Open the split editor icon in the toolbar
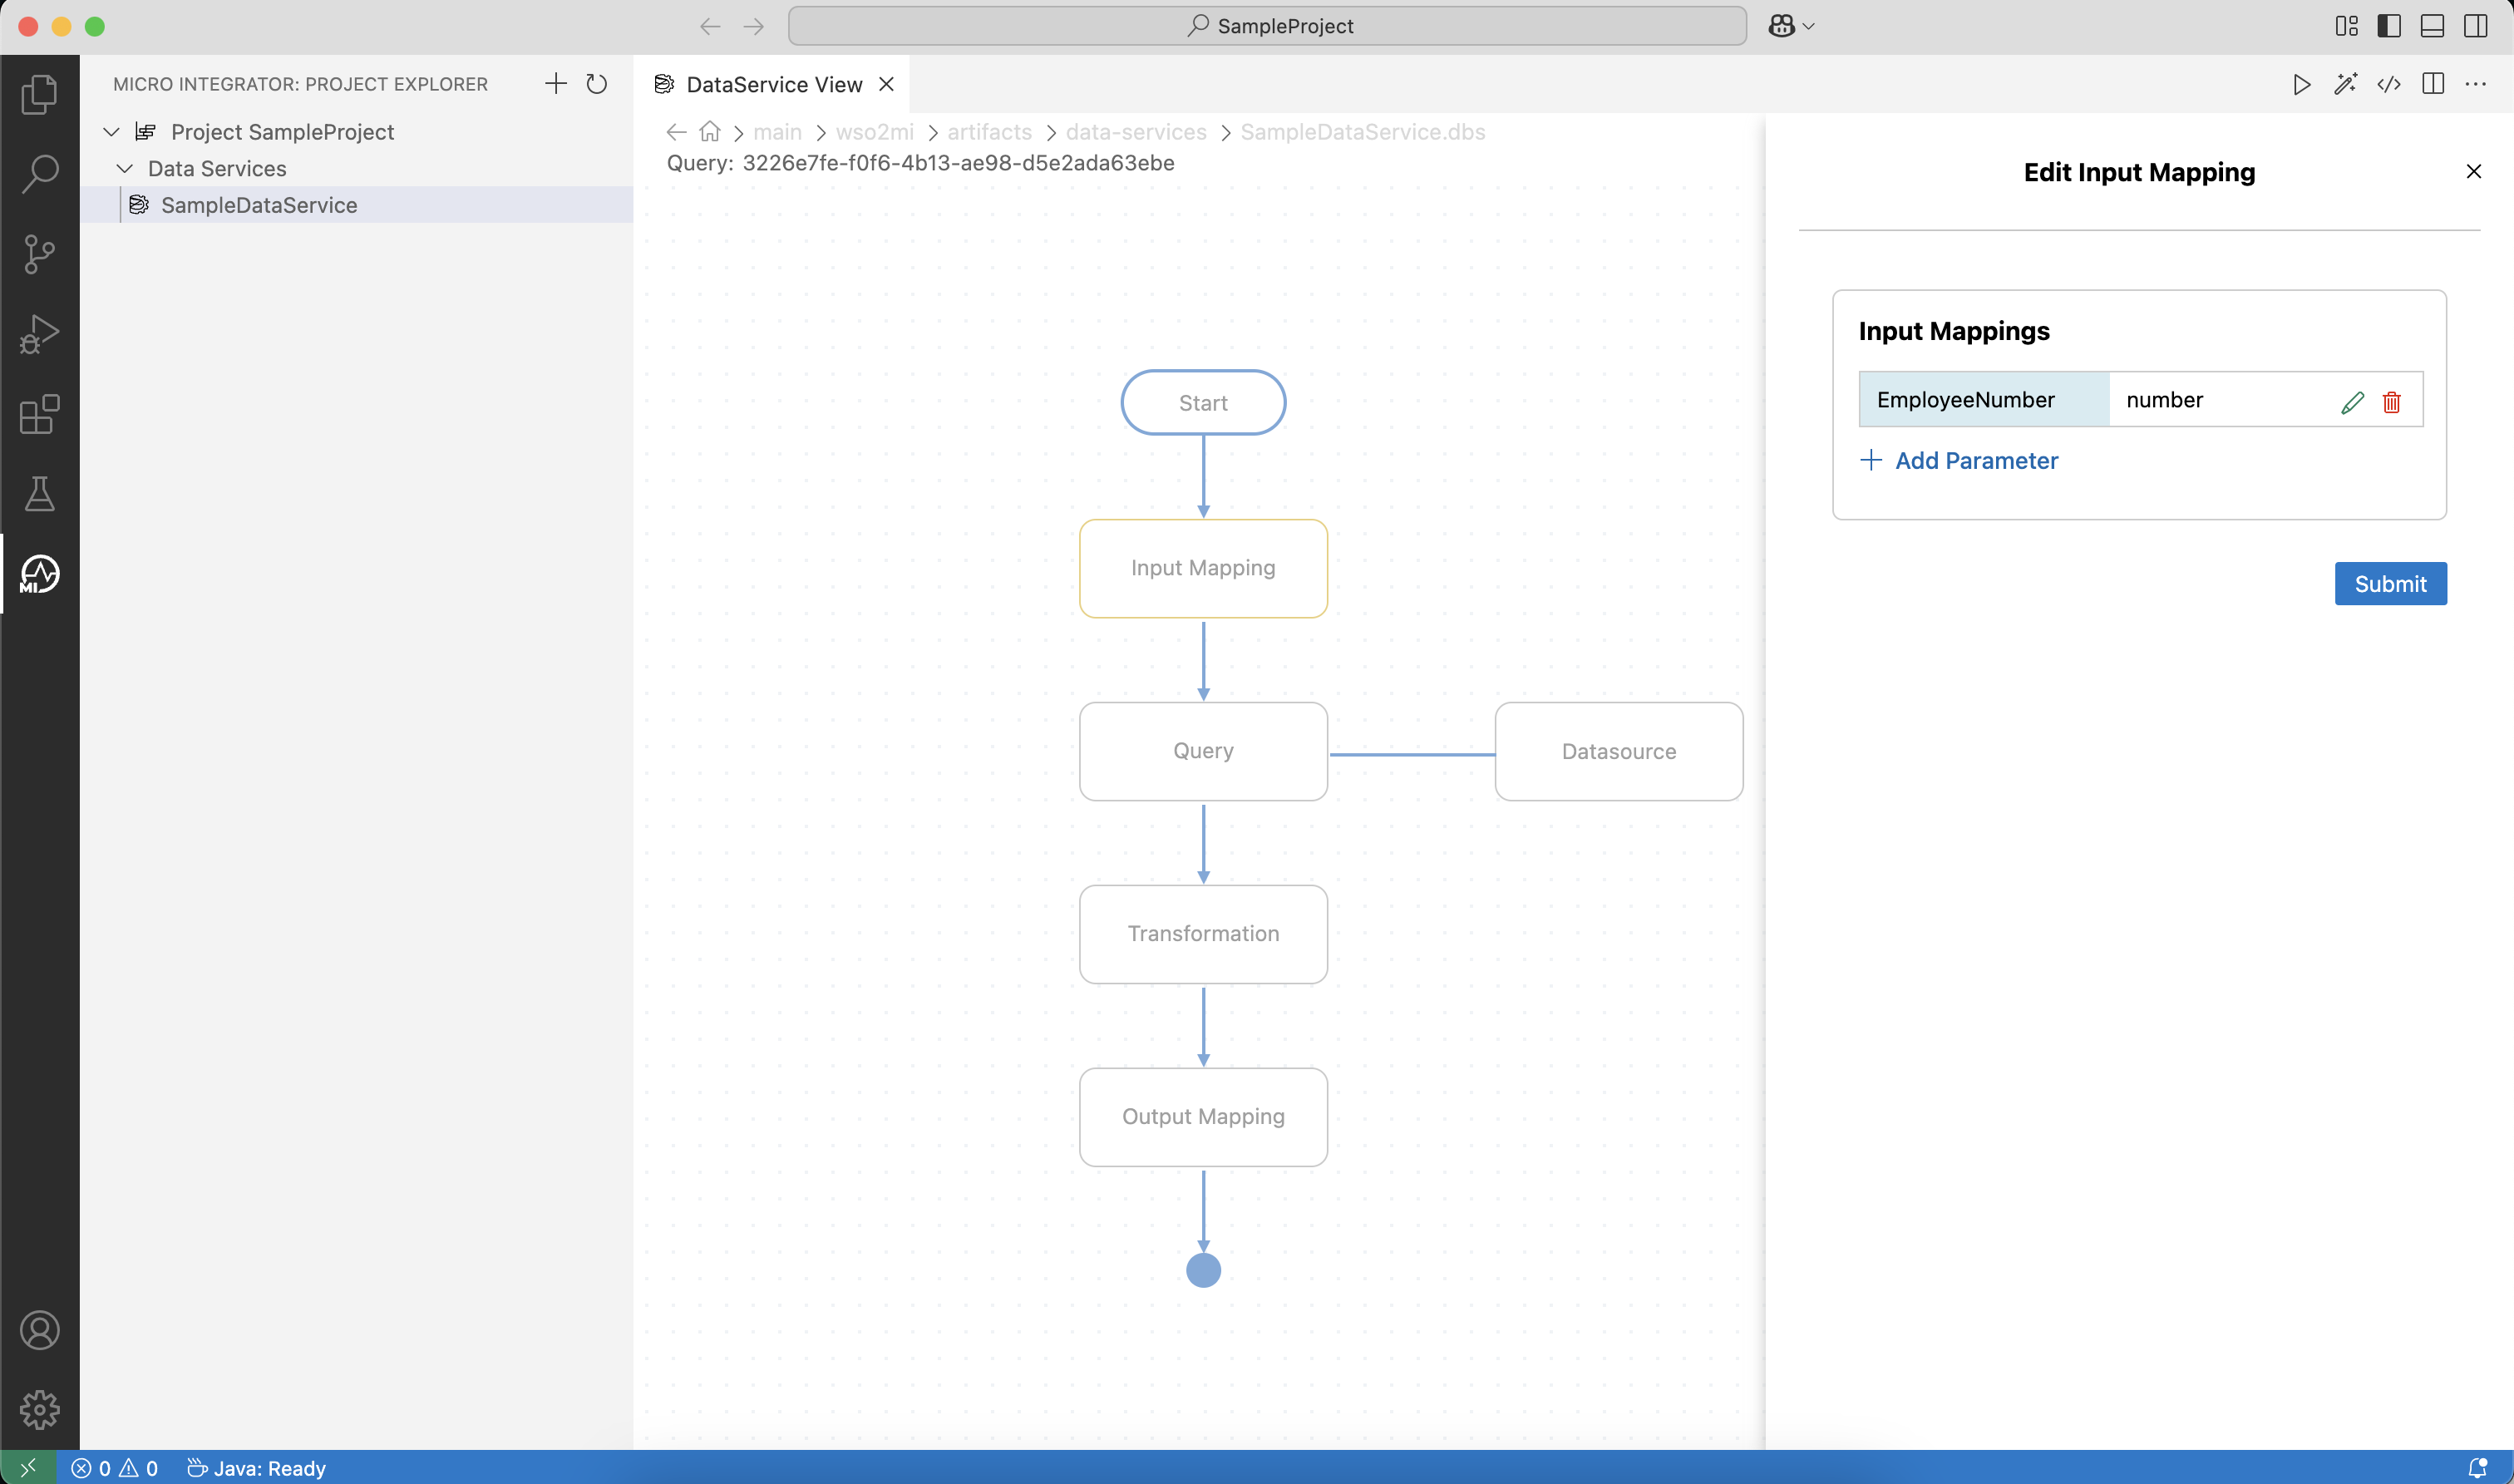The height and width of the screenshot is (1484, 2514). pyautogui.click(x=2432, y=84)
